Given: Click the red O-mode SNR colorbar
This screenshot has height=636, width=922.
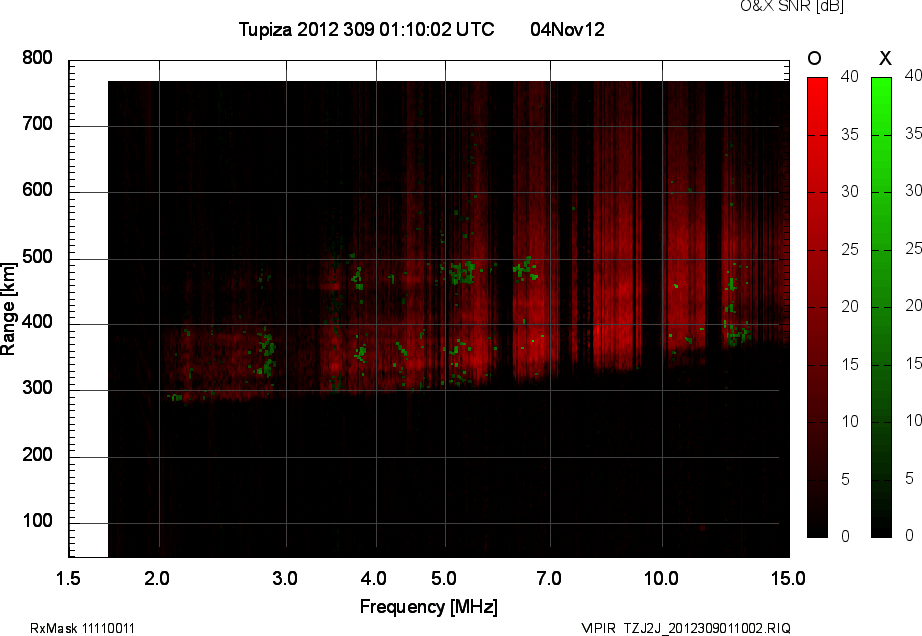Looking at the screenshot, I should 817,307.
